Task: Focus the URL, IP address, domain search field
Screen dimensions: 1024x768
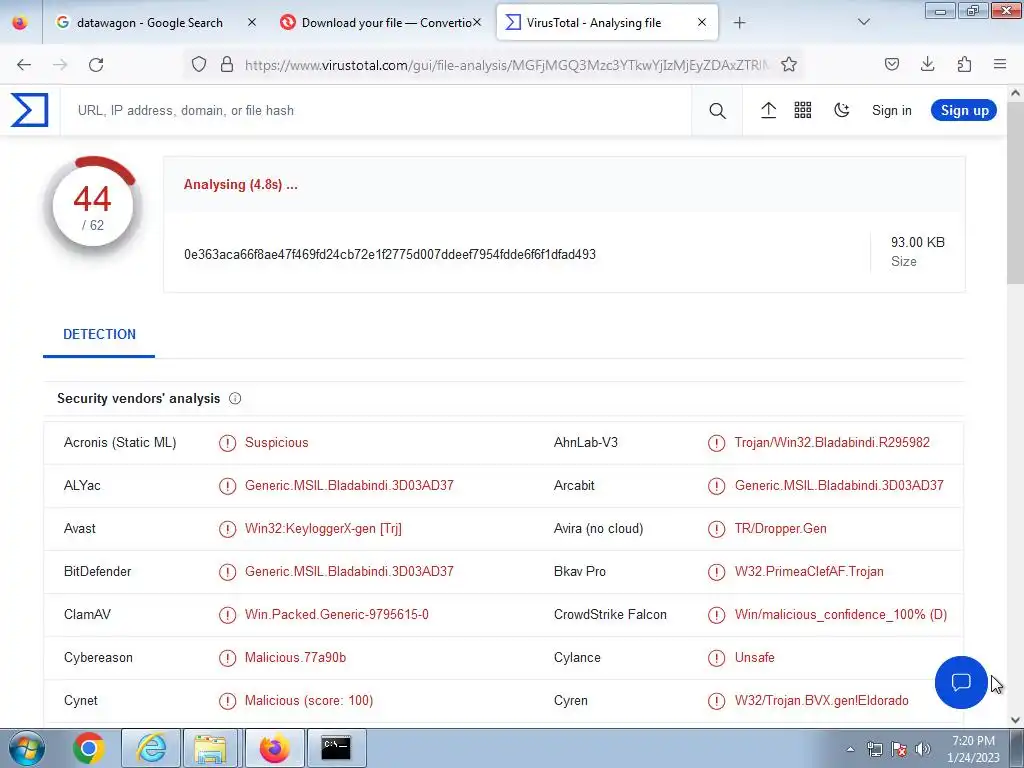Action: (x=376, y=110)
